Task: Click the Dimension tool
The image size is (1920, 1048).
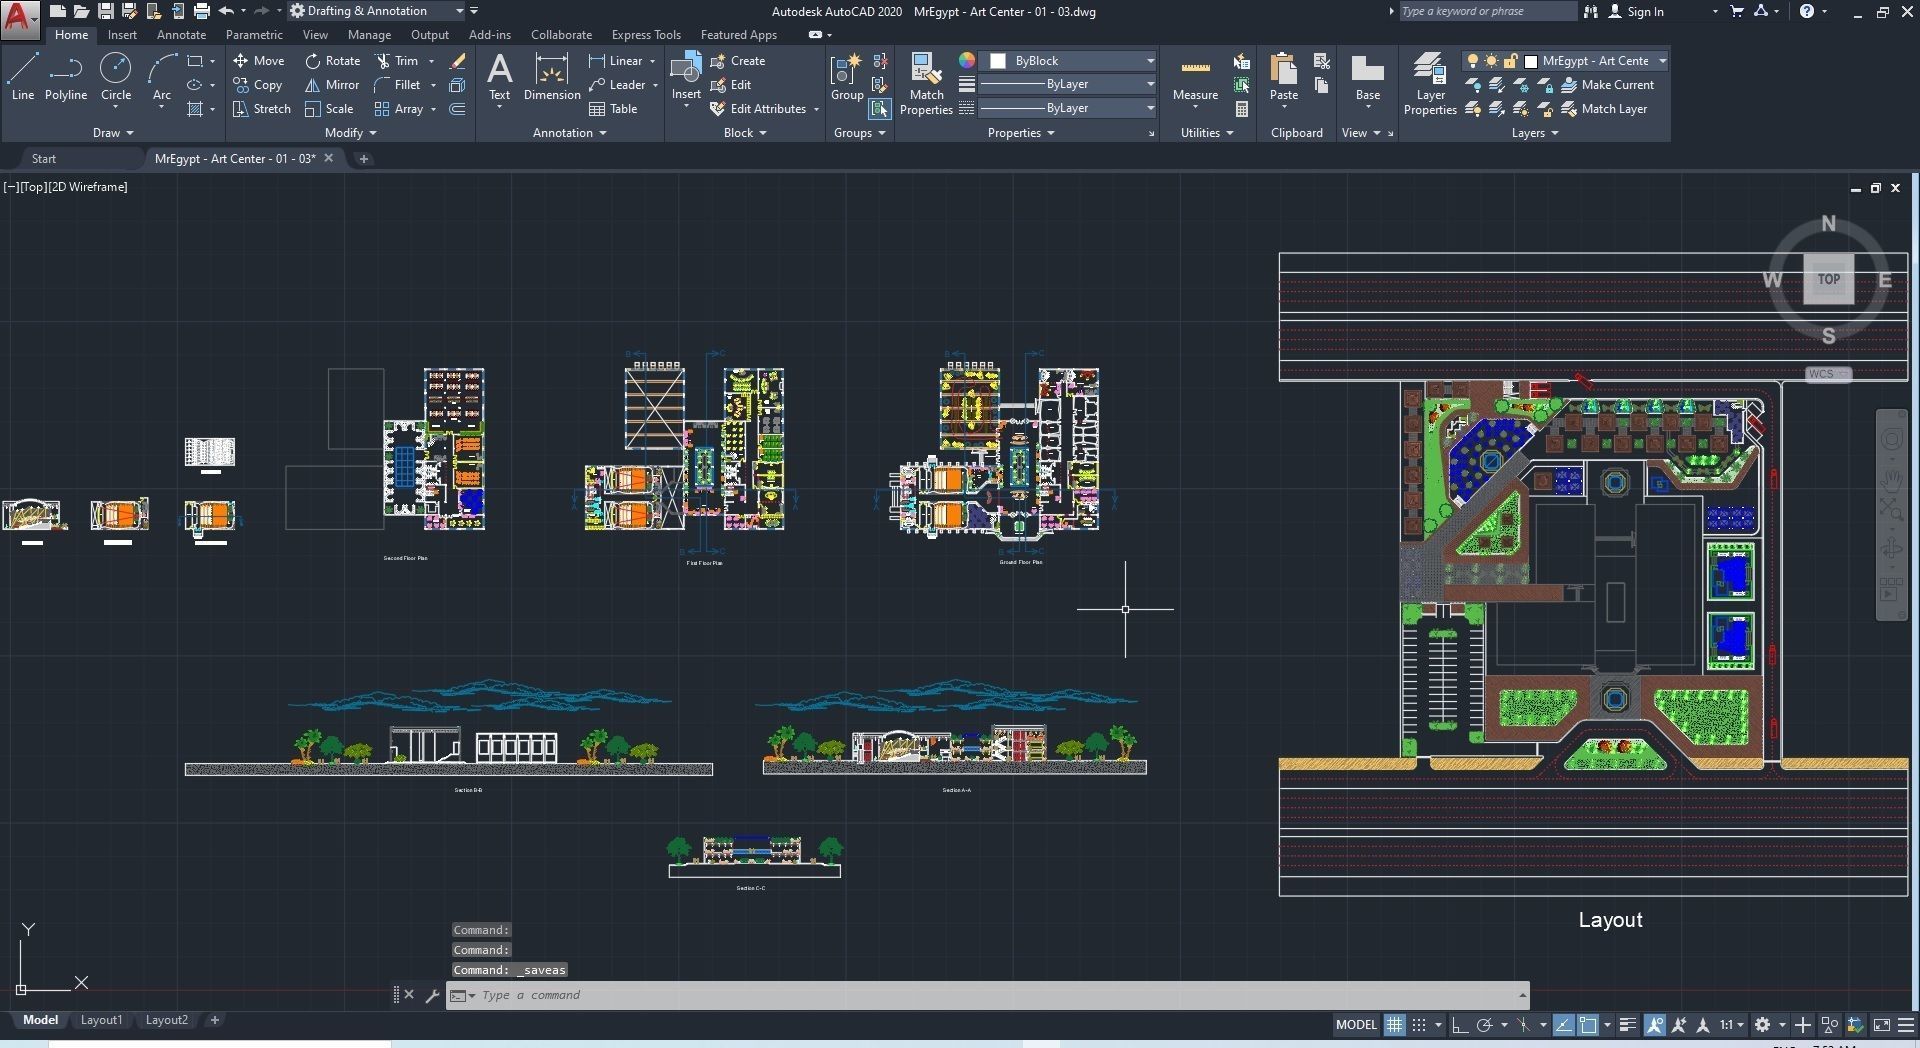Action: (552, 77)
